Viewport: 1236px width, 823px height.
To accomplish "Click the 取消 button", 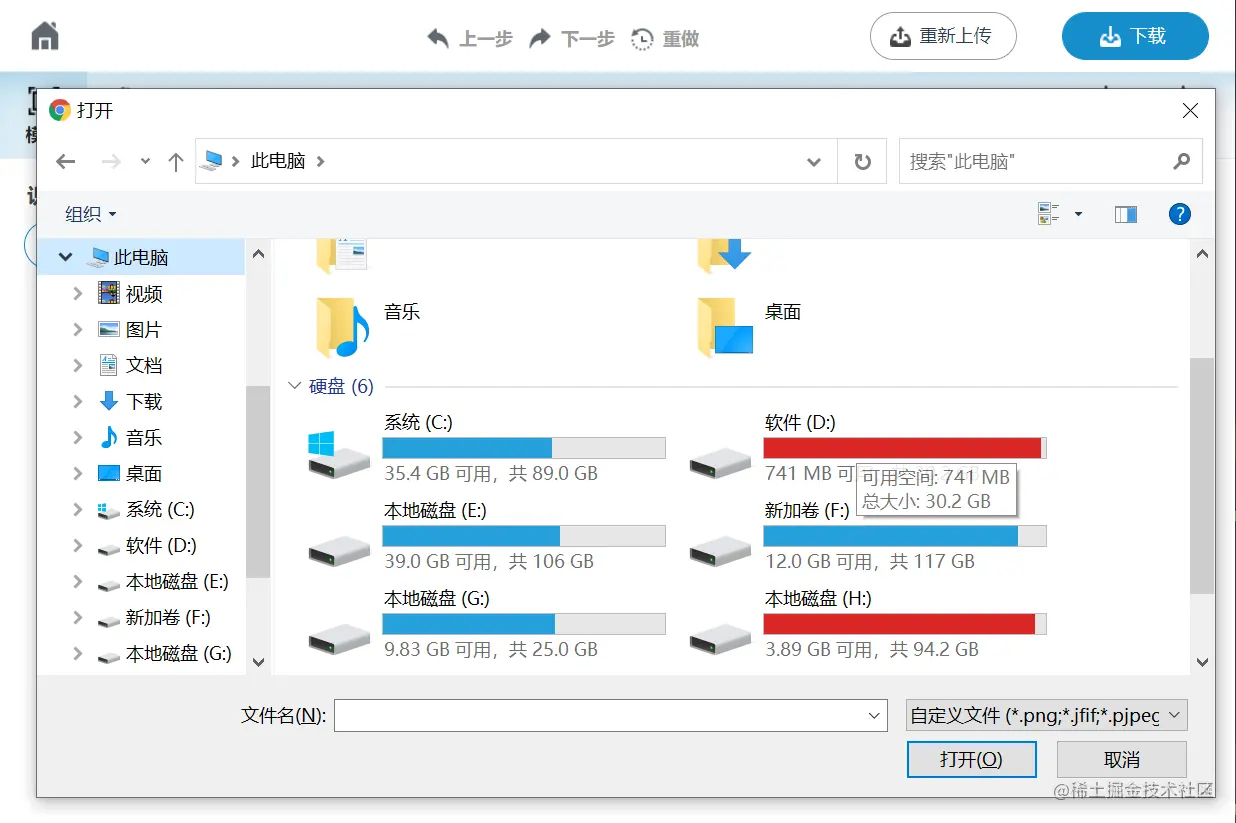I will pyautogui.click(x=1121, y=759).
